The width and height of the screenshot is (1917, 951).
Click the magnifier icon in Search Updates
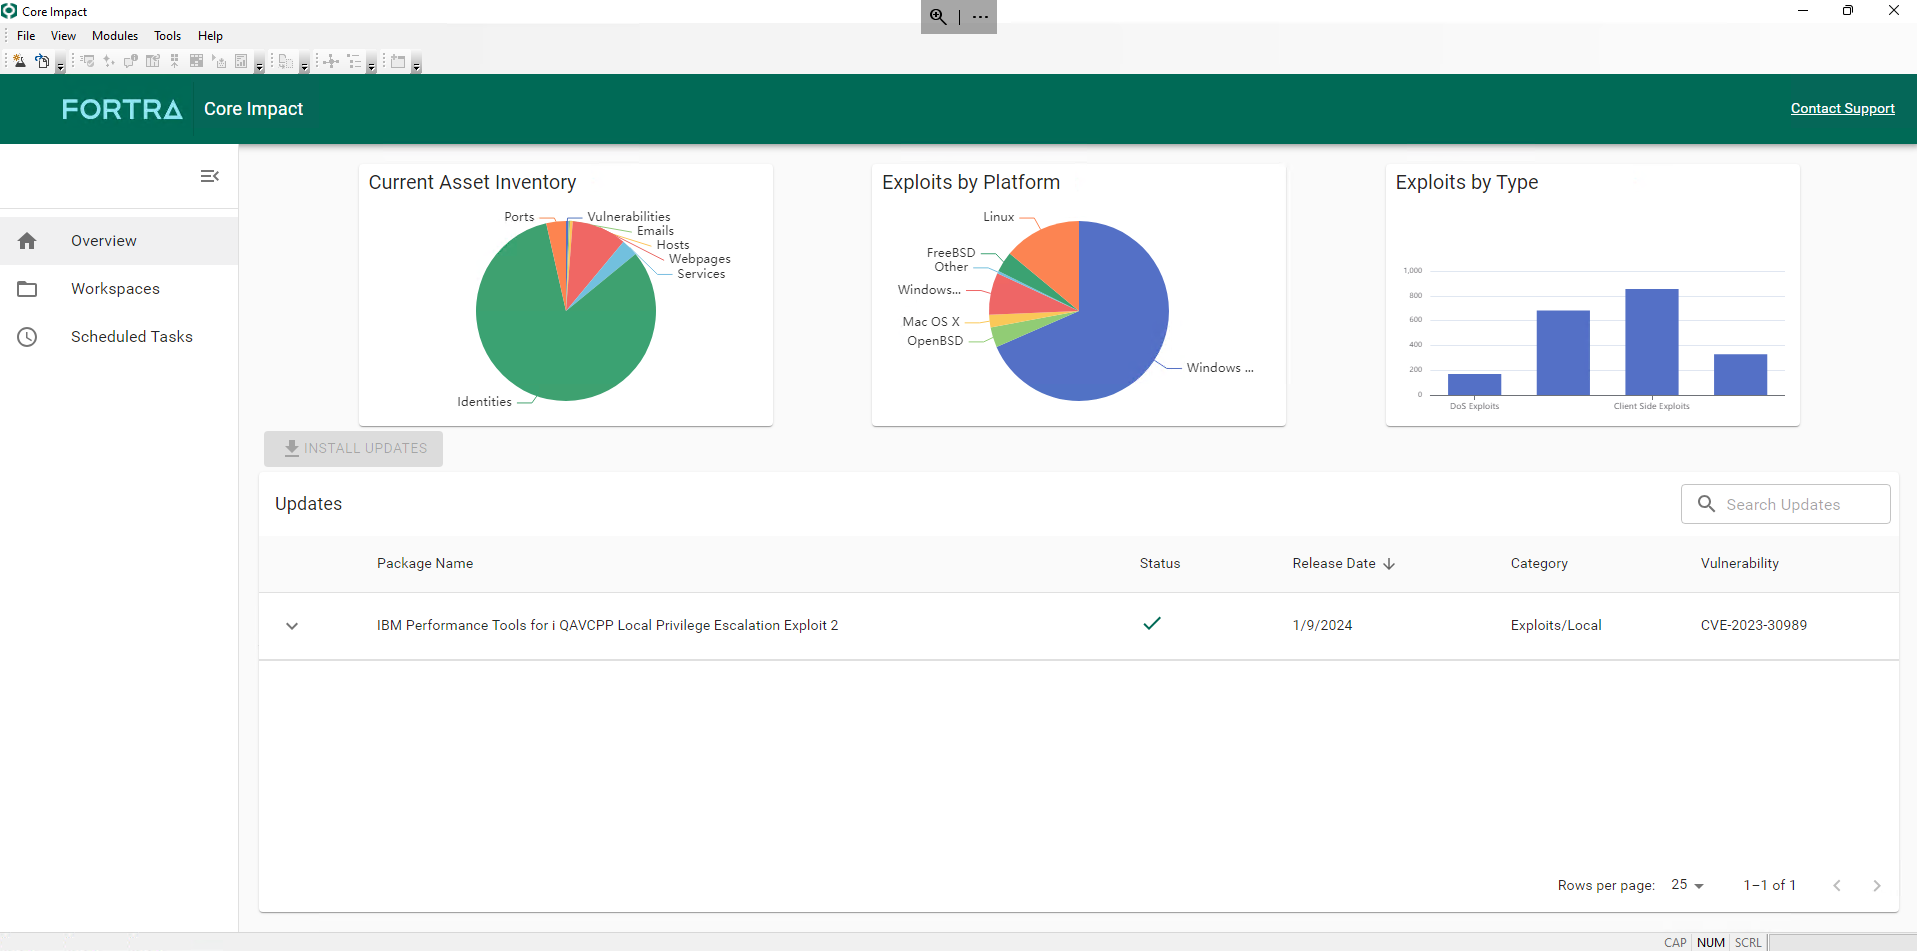[1707, 504]
